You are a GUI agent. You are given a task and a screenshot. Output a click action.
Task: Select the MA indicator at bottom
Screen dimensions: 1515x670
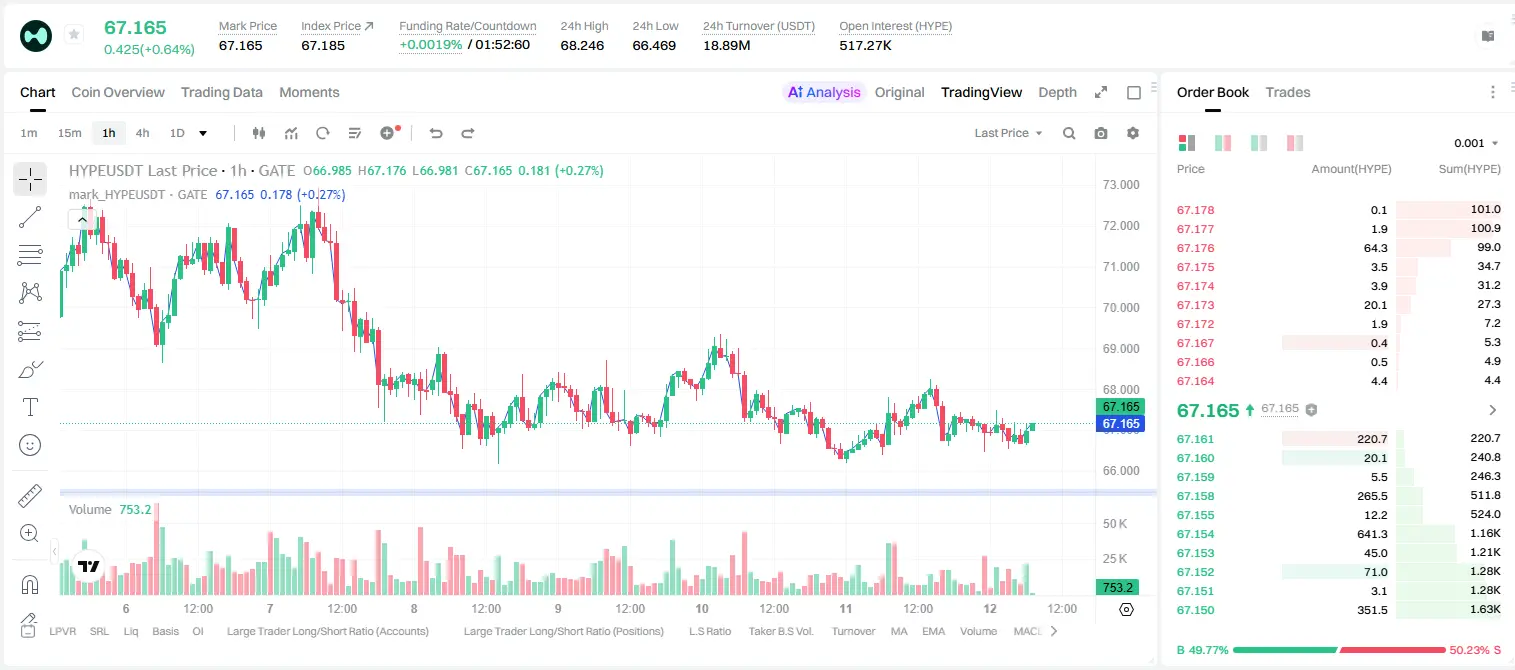[x=899, y=631]
